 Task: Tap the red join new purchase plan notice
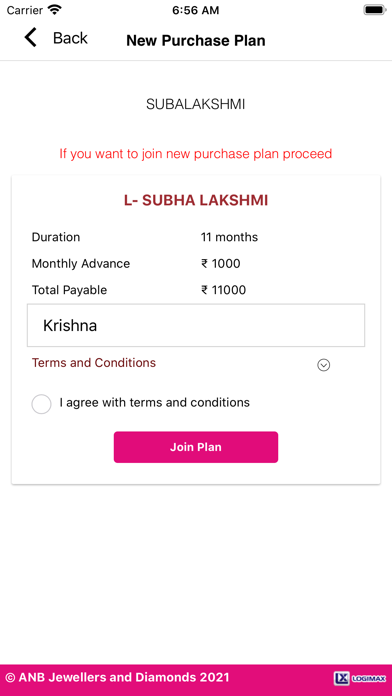coord(196,154)
